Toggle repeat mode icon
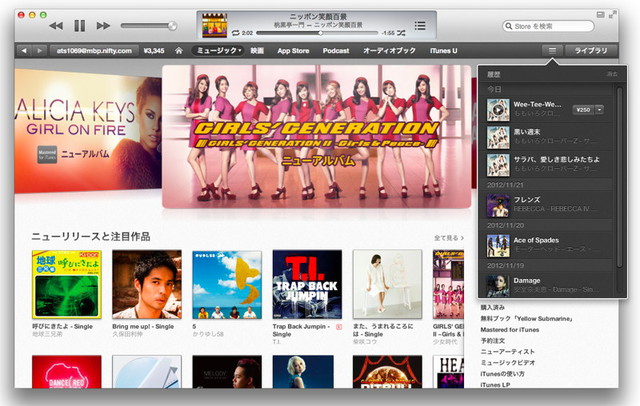This screenshot has height=406, width=640. (236, 33)
